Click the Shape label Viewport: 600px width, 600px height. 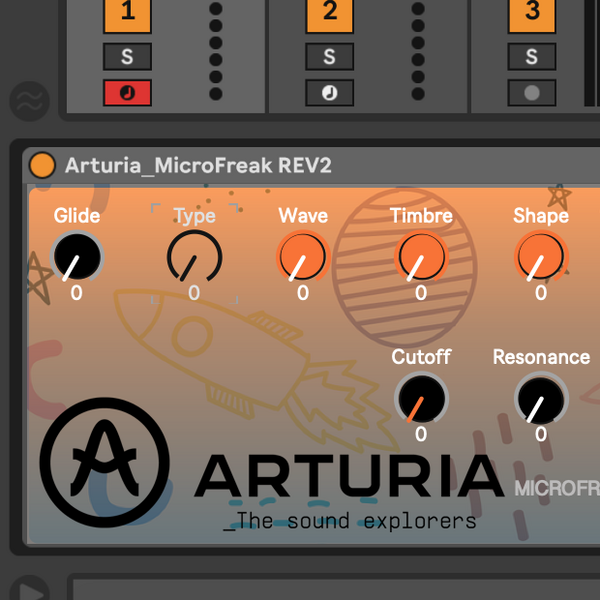point(541,216)
